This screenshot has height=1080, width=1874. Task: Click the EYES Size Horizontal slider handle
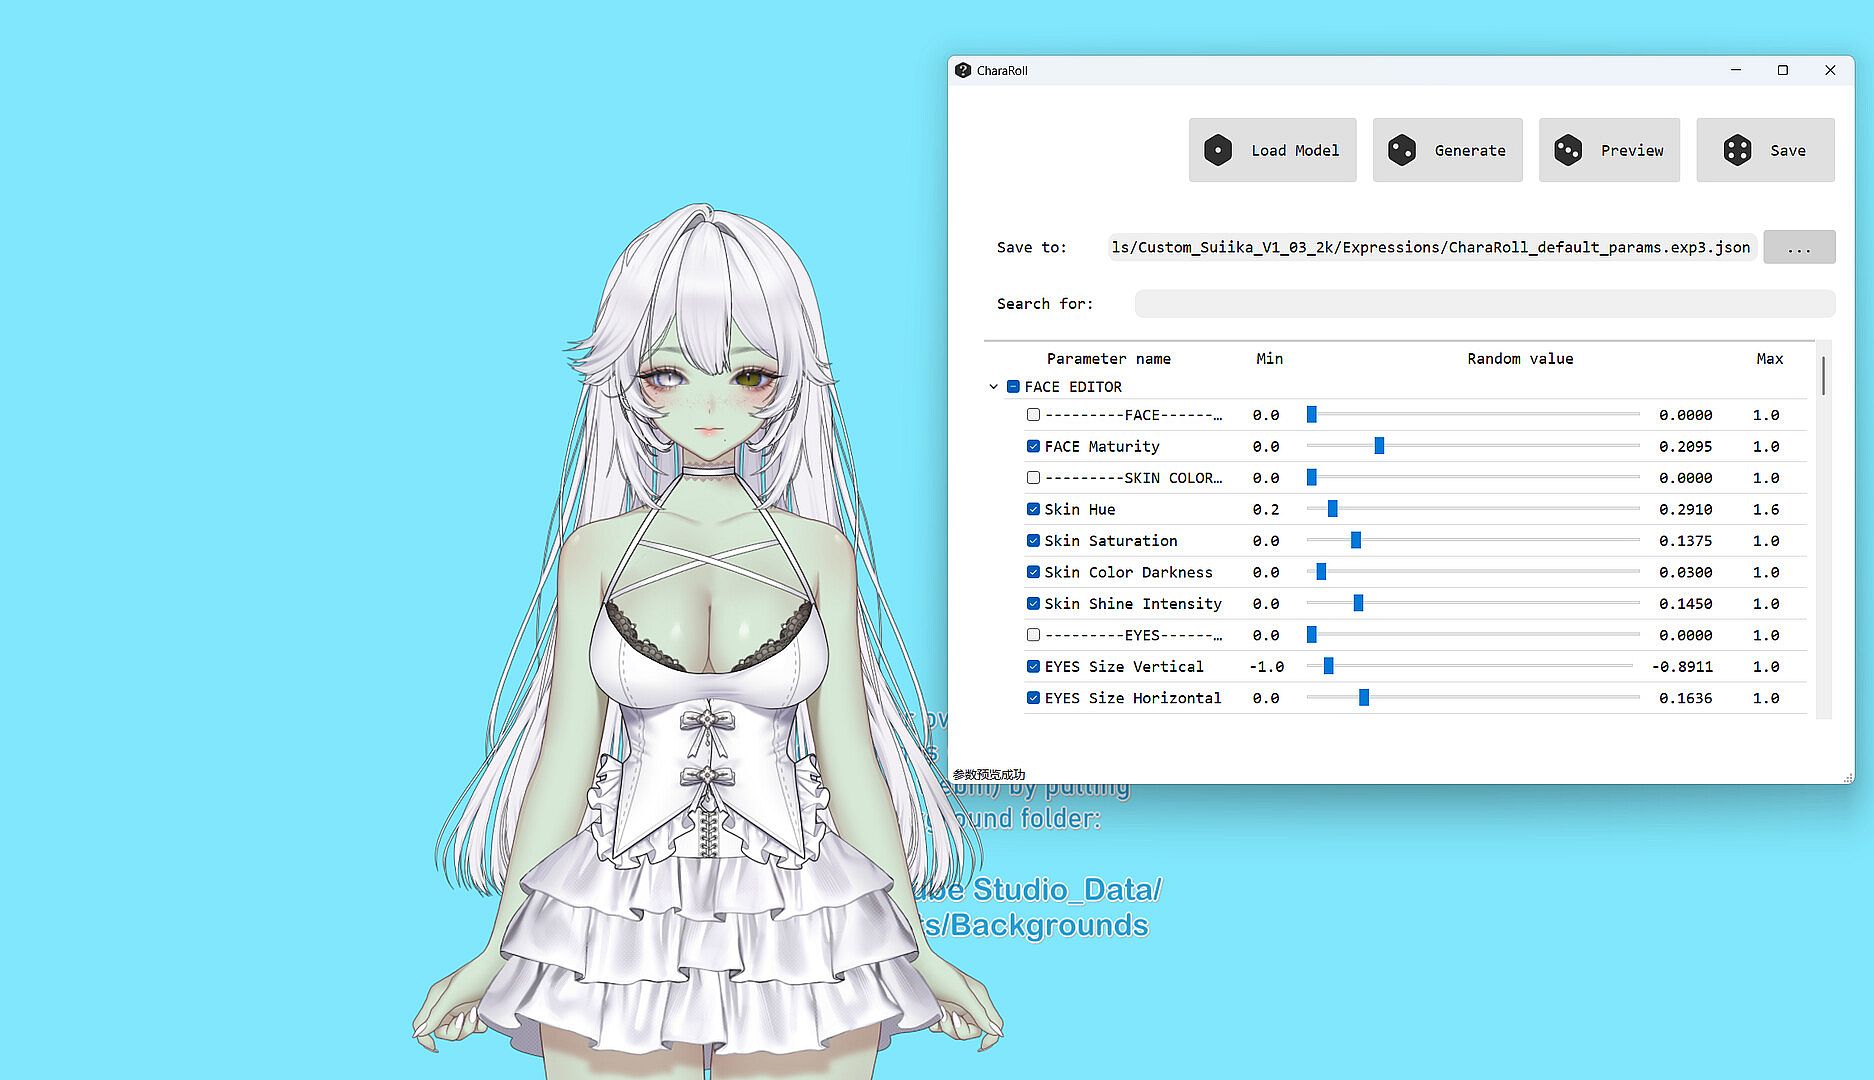click(x=1364, y=698)
